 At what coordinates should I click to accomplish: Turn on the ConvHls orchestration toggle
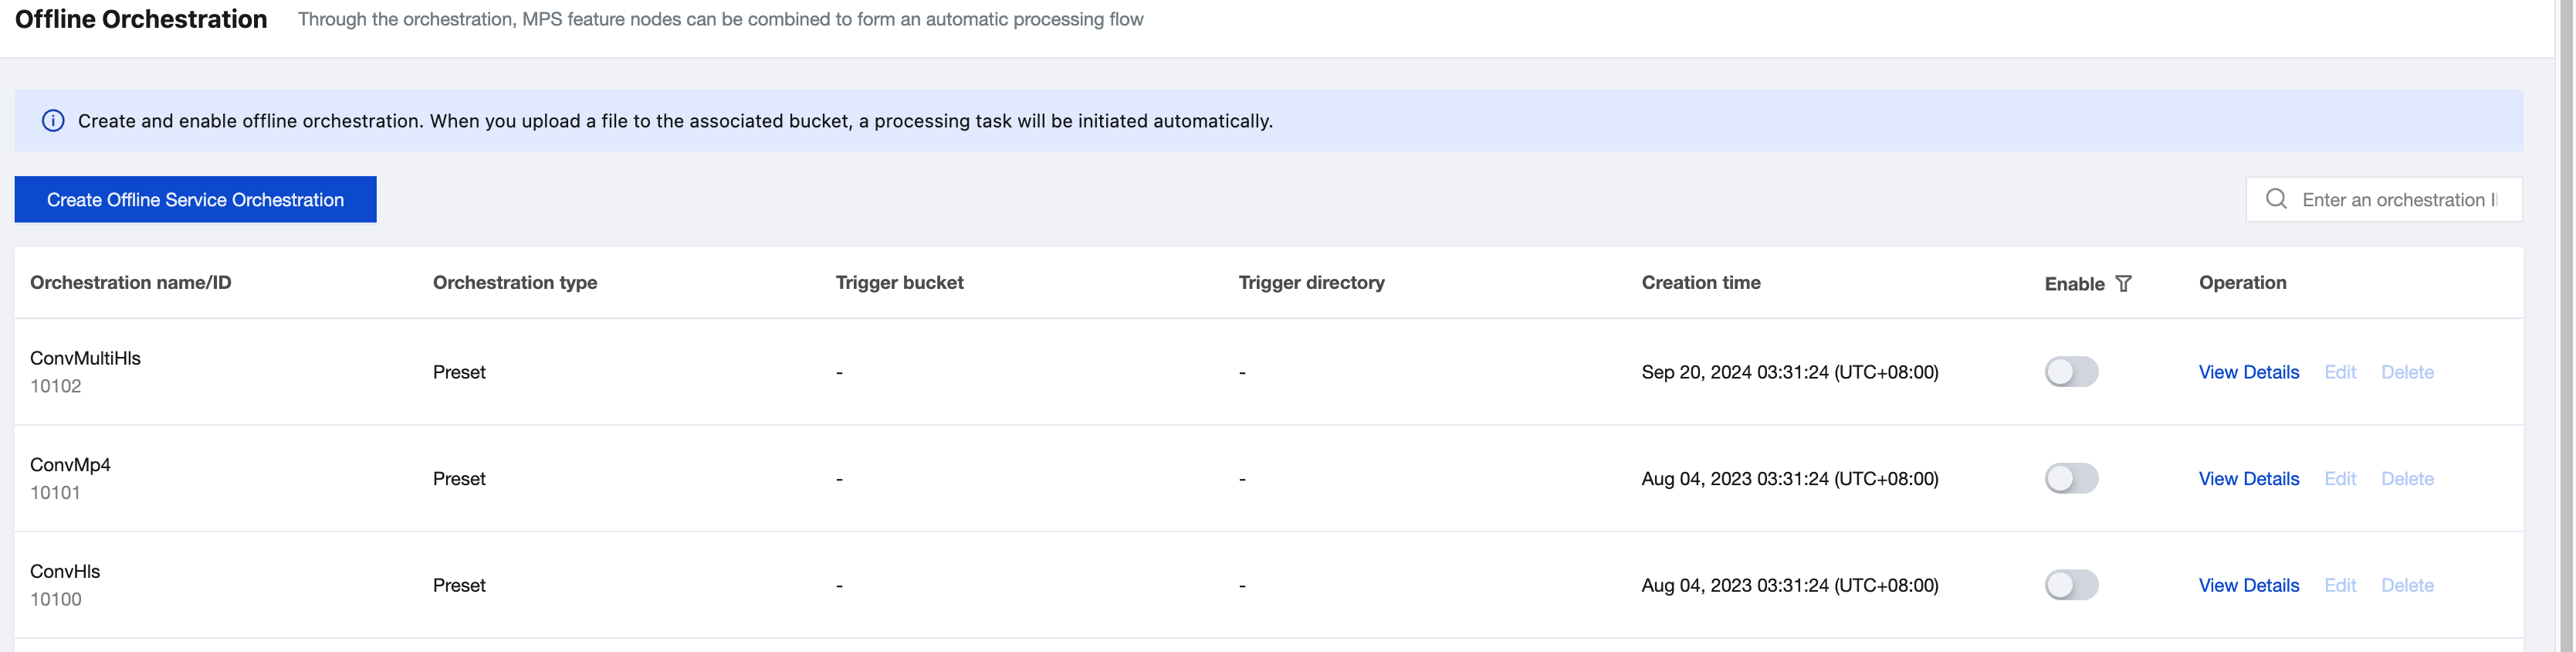[2070, 585]
